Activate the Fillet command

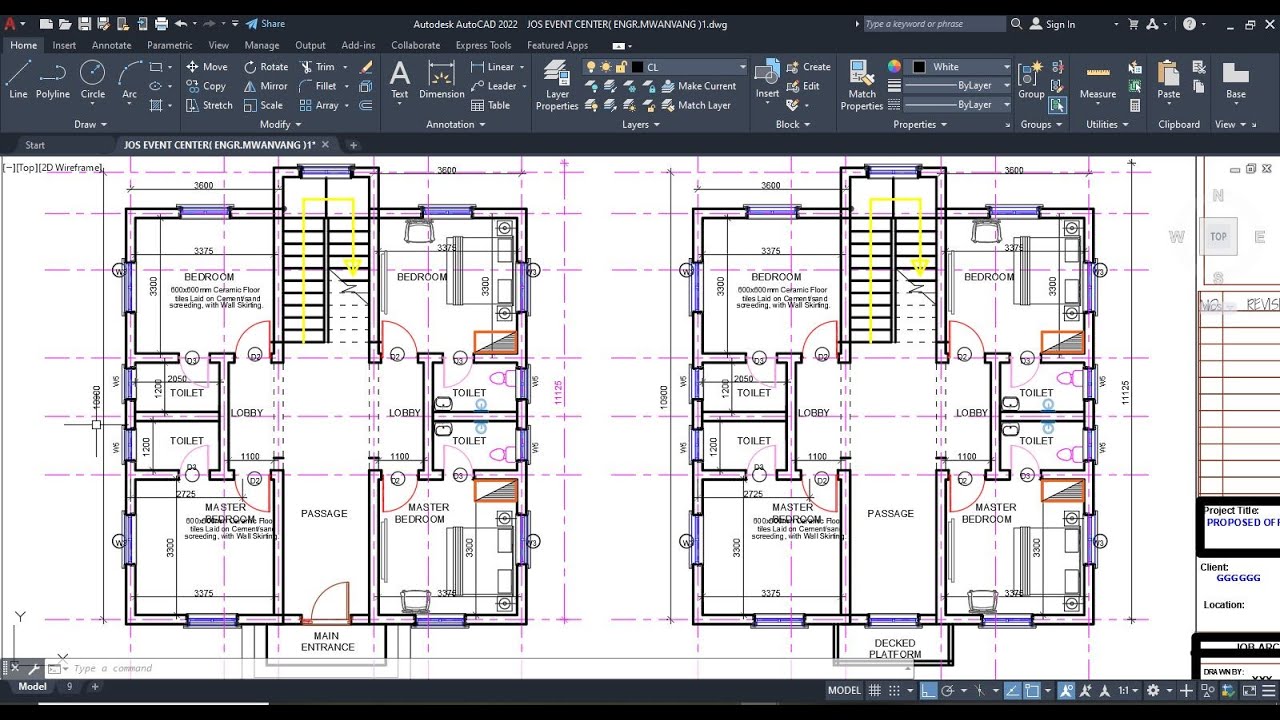click(317, 86)
